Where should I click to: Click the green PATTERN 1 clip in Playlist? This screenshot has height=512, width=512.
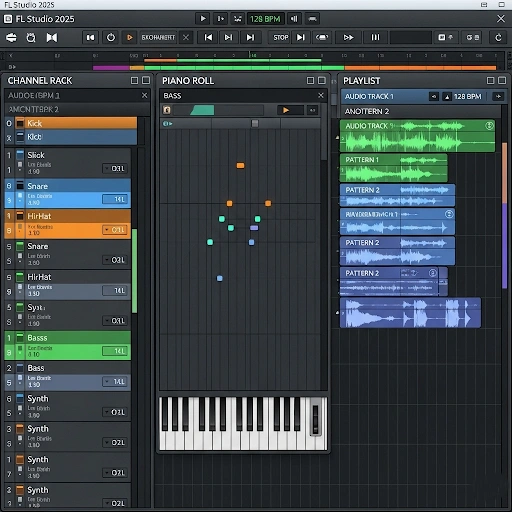click(394, 168)
